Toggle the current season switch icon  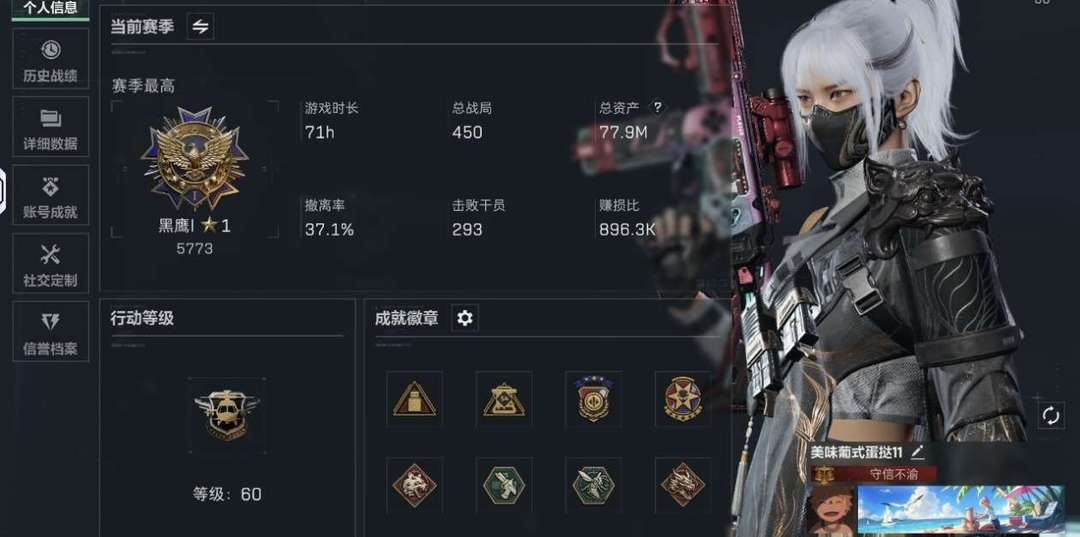pyautogui.click(x=200, y=27)
